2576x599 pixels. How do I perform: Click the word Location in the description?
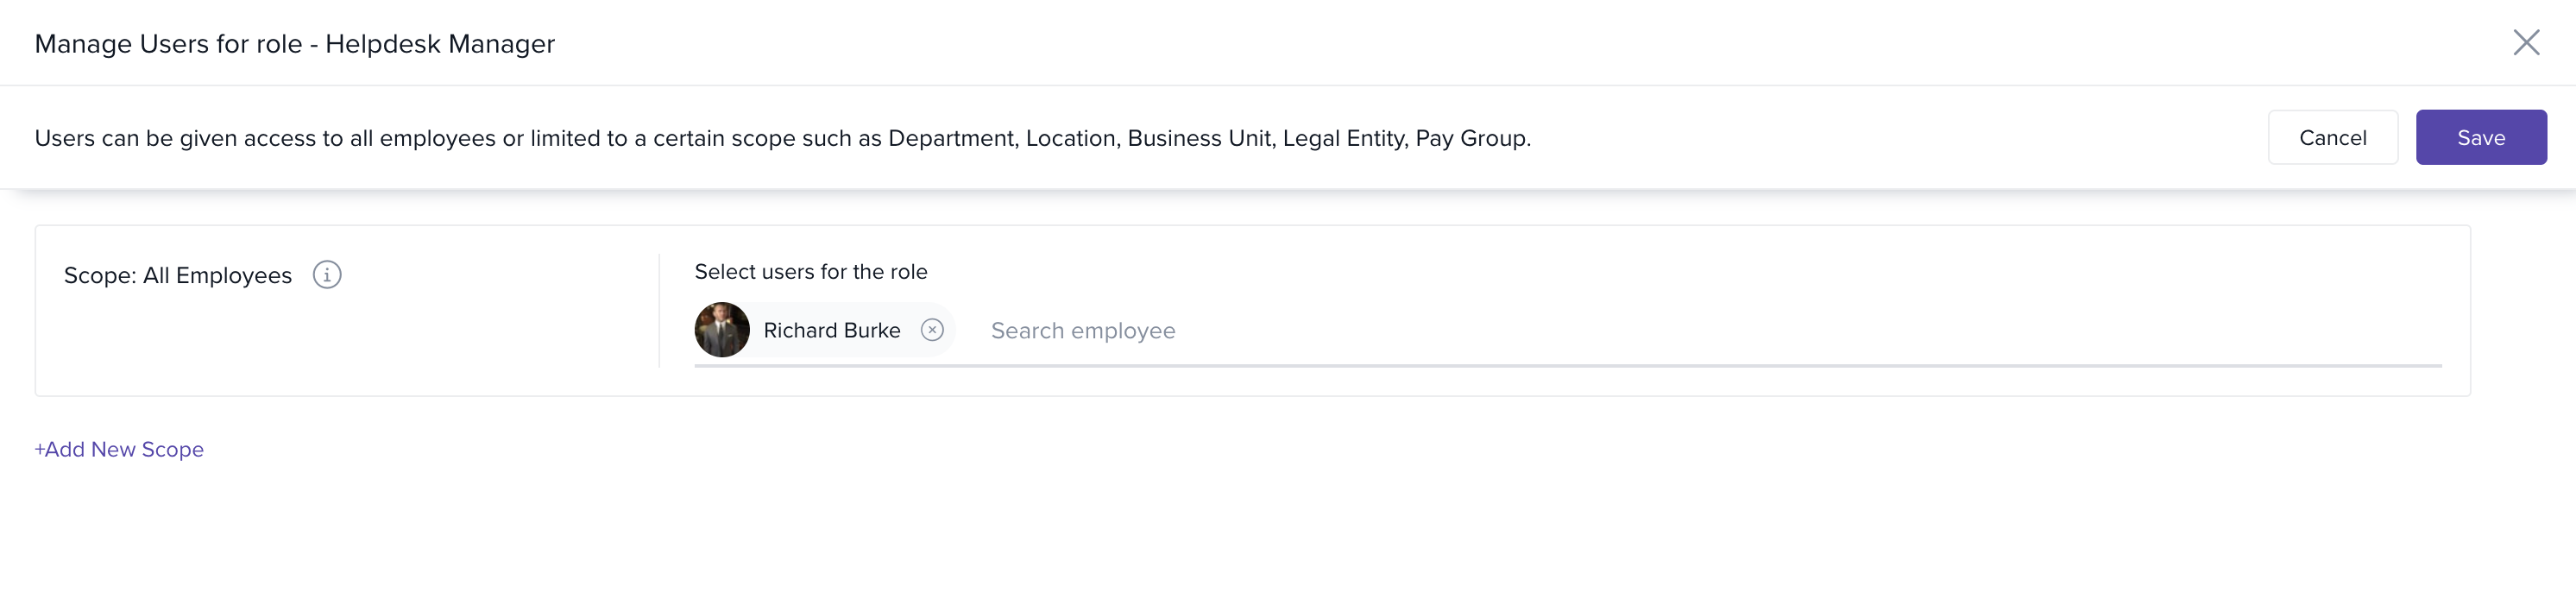click(x=1070, y=139)
